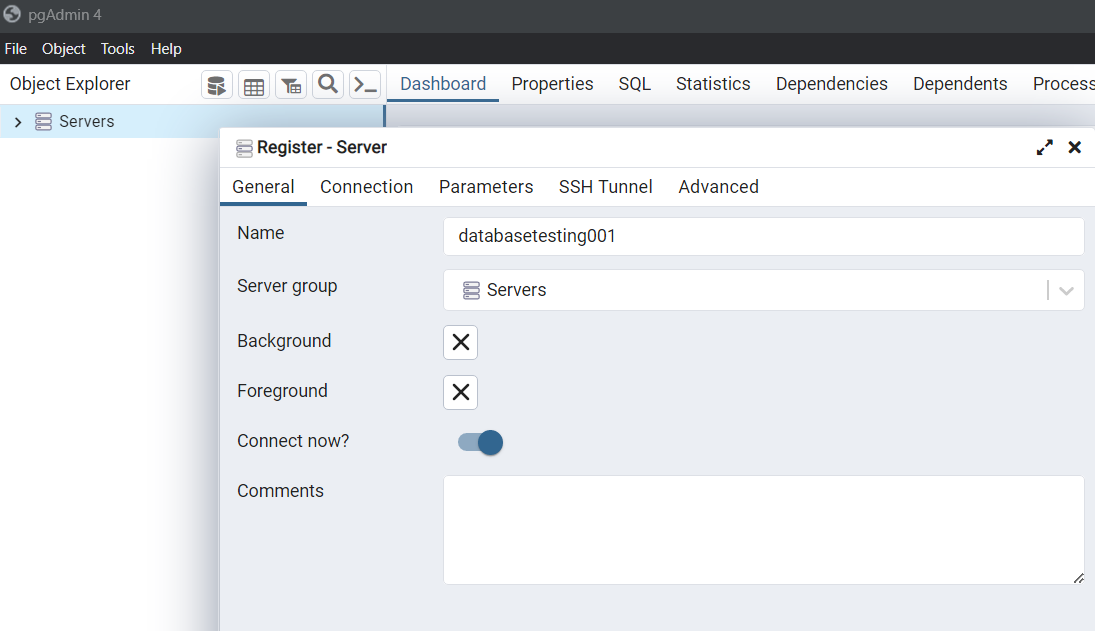This screenshot has width=1095, height=631.
Task: Click the server icon in the dialog title
Action: [244, 148]
